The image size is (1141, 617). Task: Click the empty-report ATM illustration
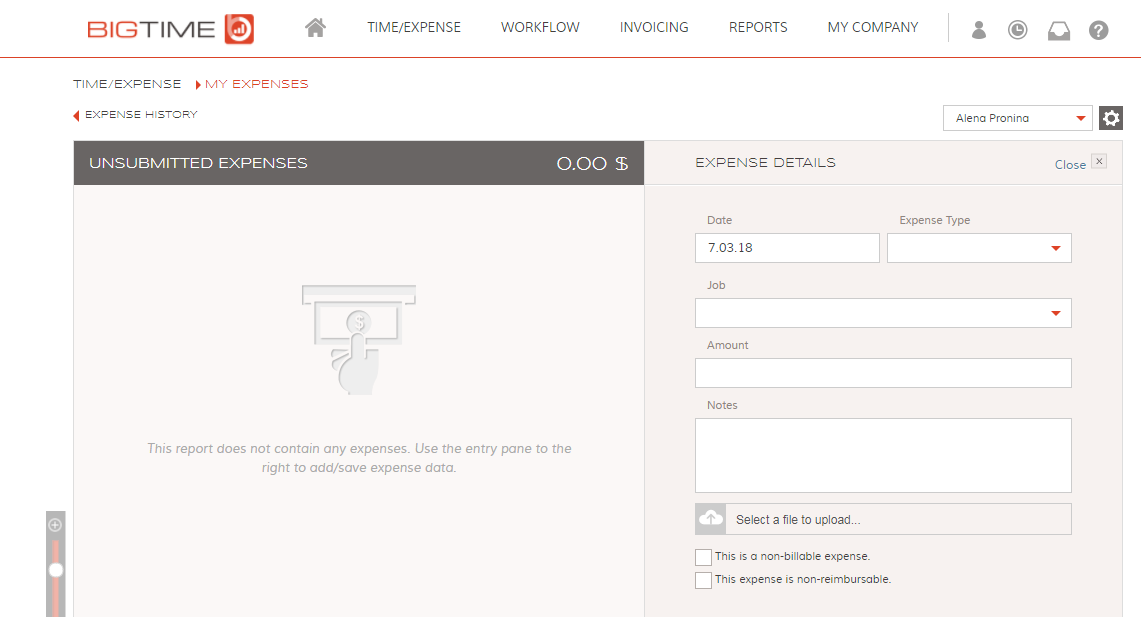[x=359, y=340]
